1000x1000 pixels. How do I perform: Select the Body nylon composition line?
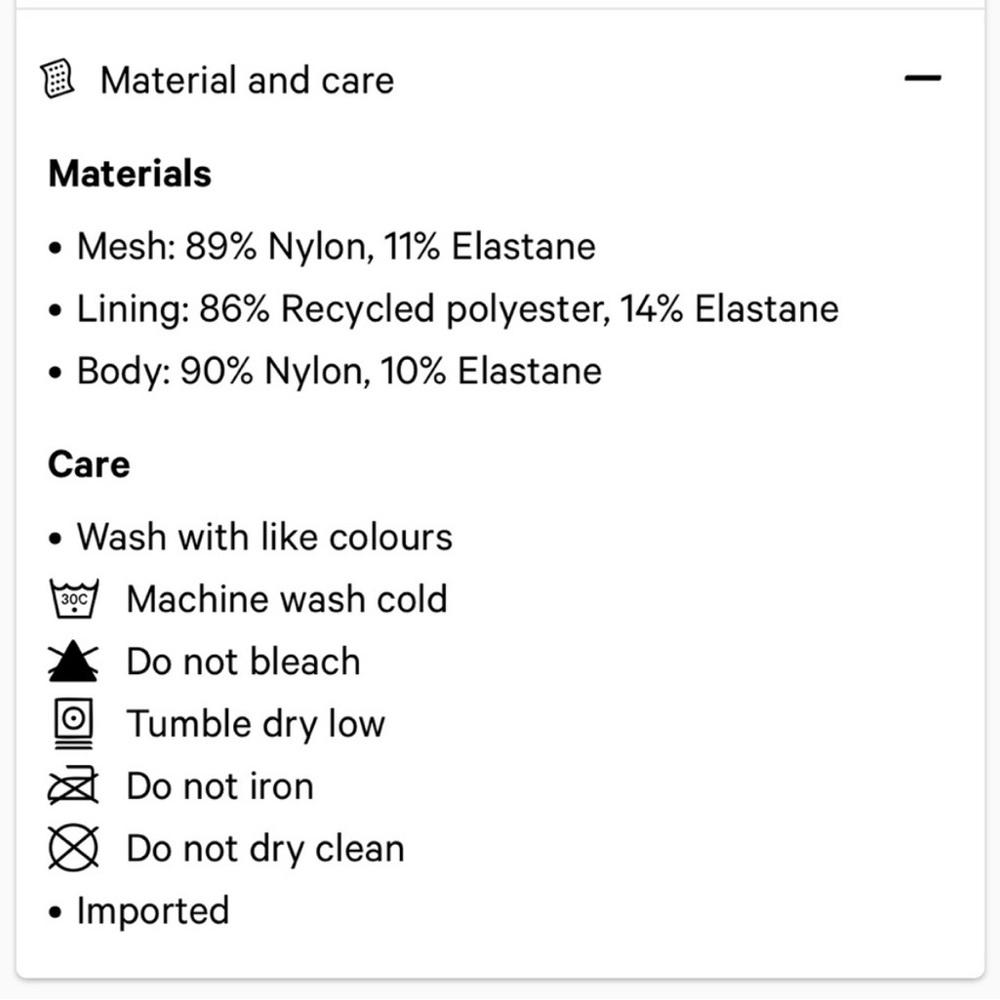(339, 371)
